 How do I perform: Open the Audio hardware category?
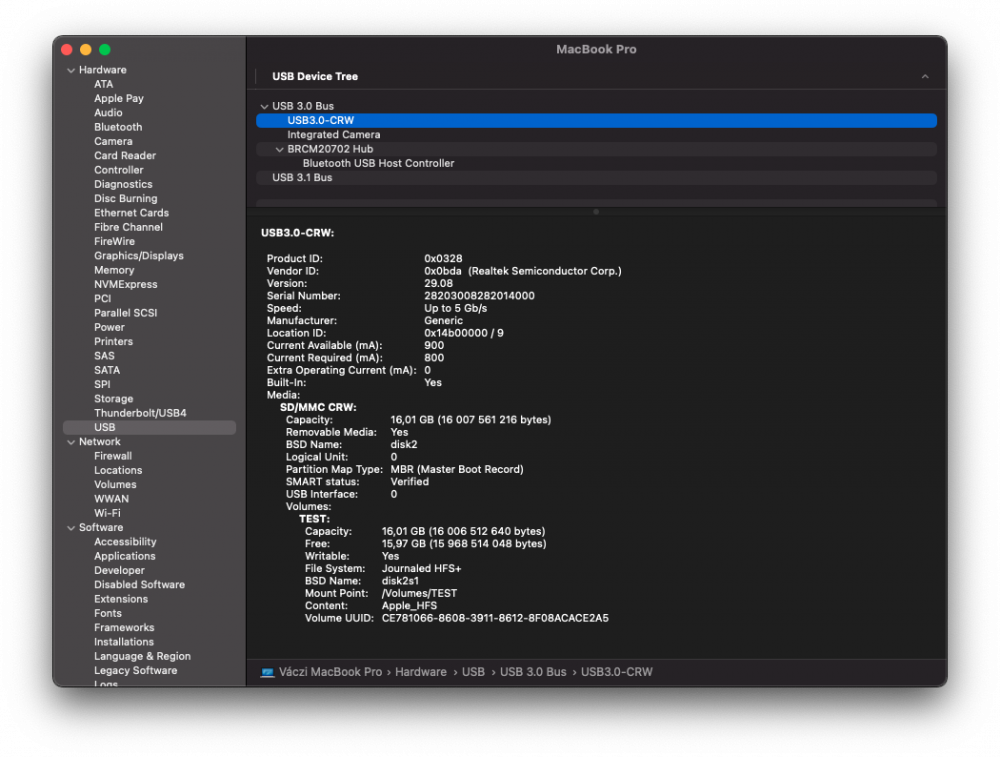click(108, 113)
